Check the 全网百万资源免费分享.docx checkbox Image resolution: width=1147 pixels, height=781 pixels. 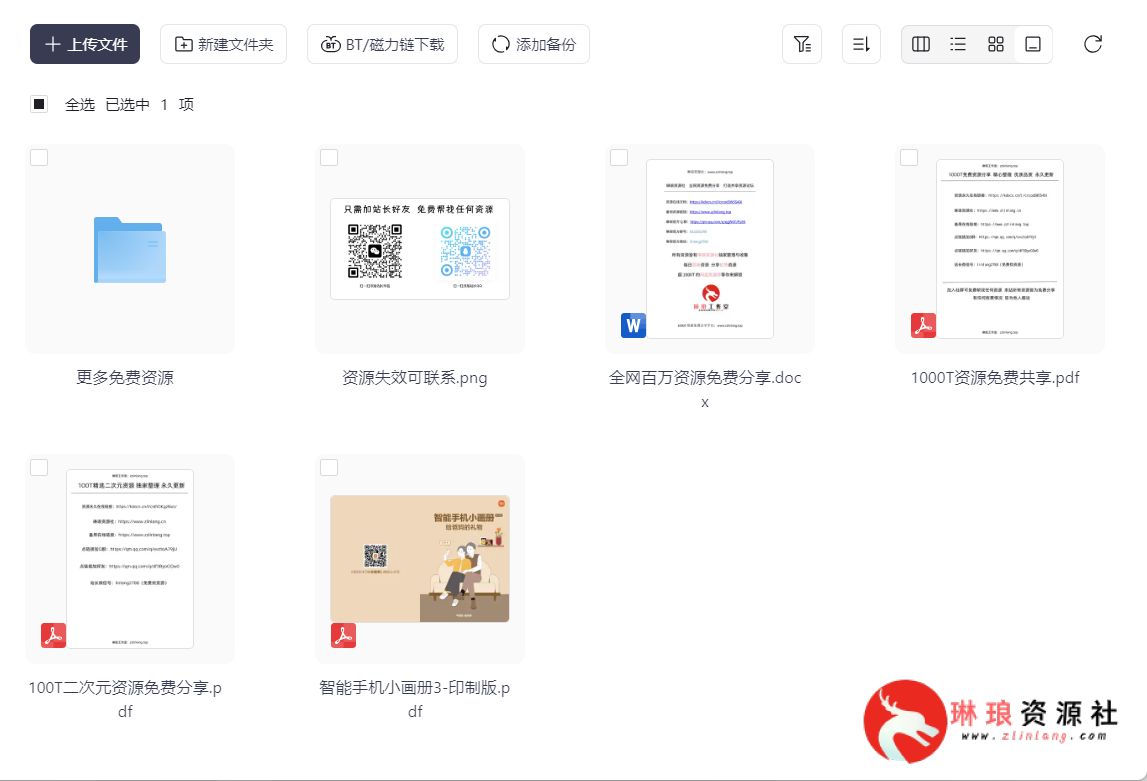[619, 157]
